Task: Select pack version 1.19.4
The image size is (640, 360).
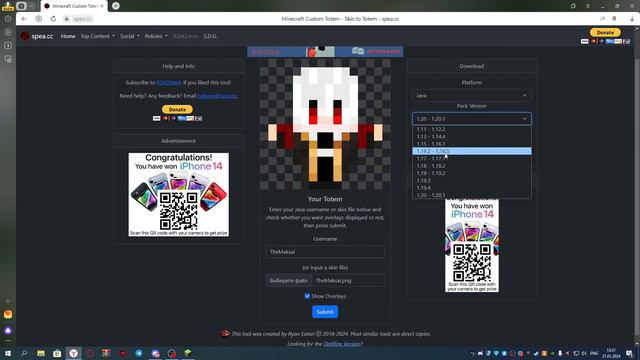Action: [x=472, y=188]
